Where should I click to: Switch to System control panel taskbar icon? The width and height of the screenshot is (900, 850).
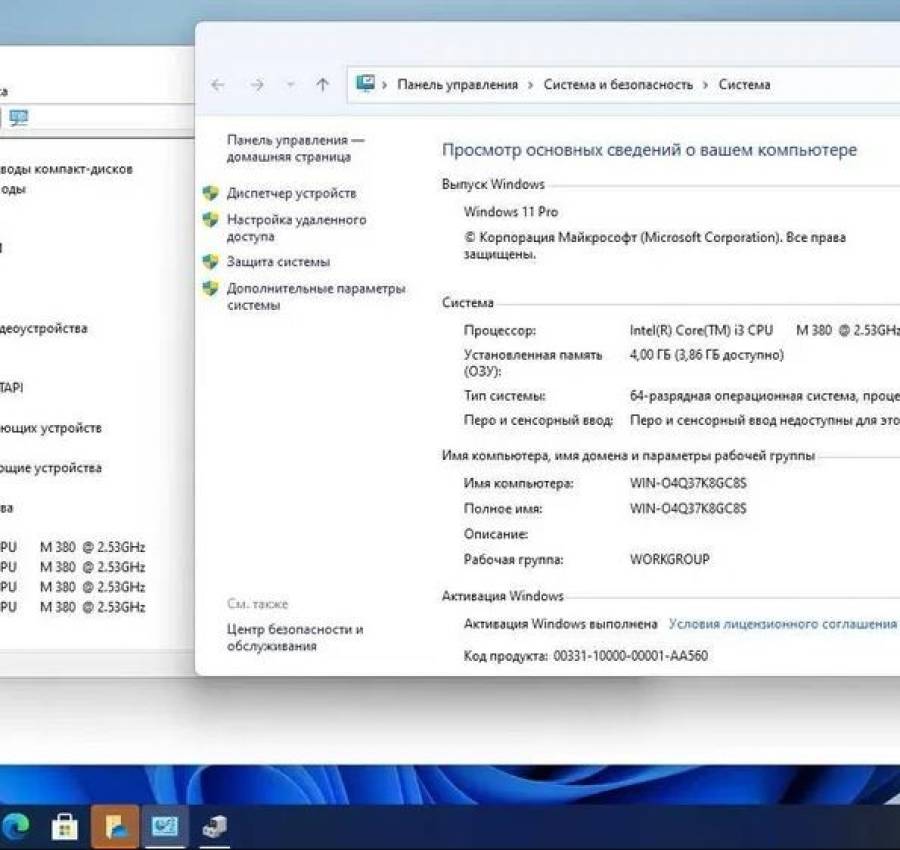[x=165, y=826]
